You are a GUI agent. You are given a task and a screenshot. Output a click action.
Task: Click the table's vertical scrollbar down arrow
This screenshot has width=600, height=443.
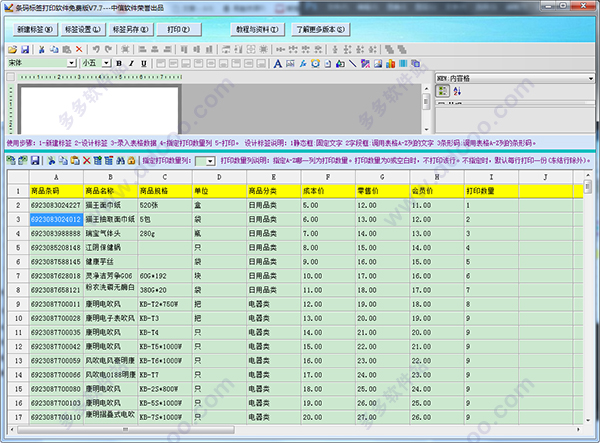click(x=588, y=420)
